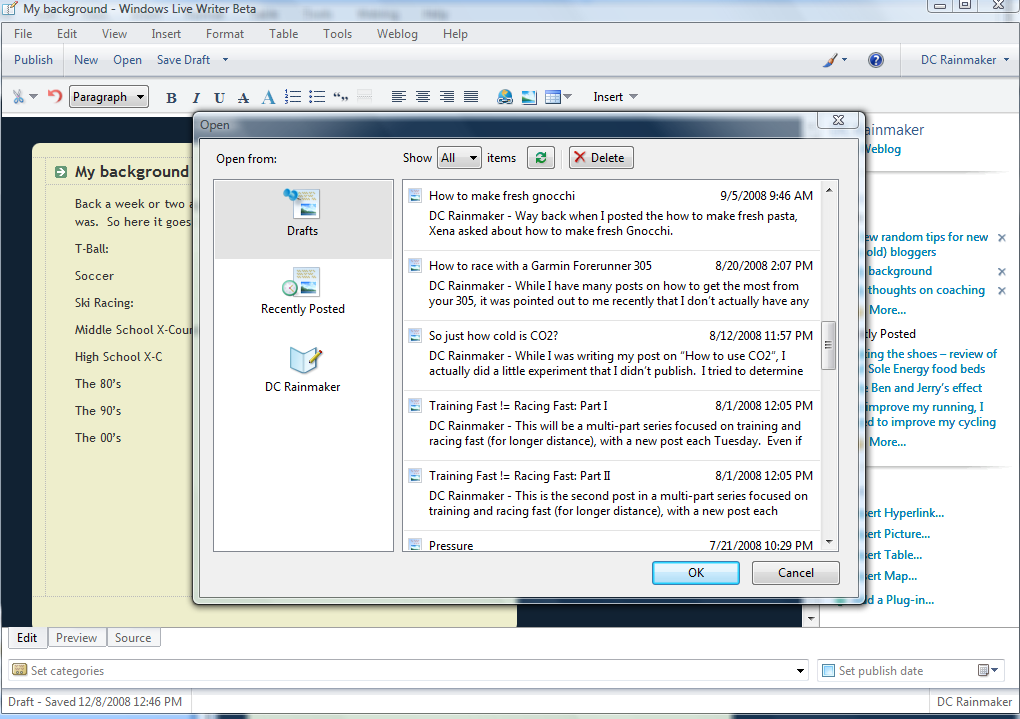This screenshot has height=719, width=1020.
Task: Apply block quote formatting
Action: (341, 97)
